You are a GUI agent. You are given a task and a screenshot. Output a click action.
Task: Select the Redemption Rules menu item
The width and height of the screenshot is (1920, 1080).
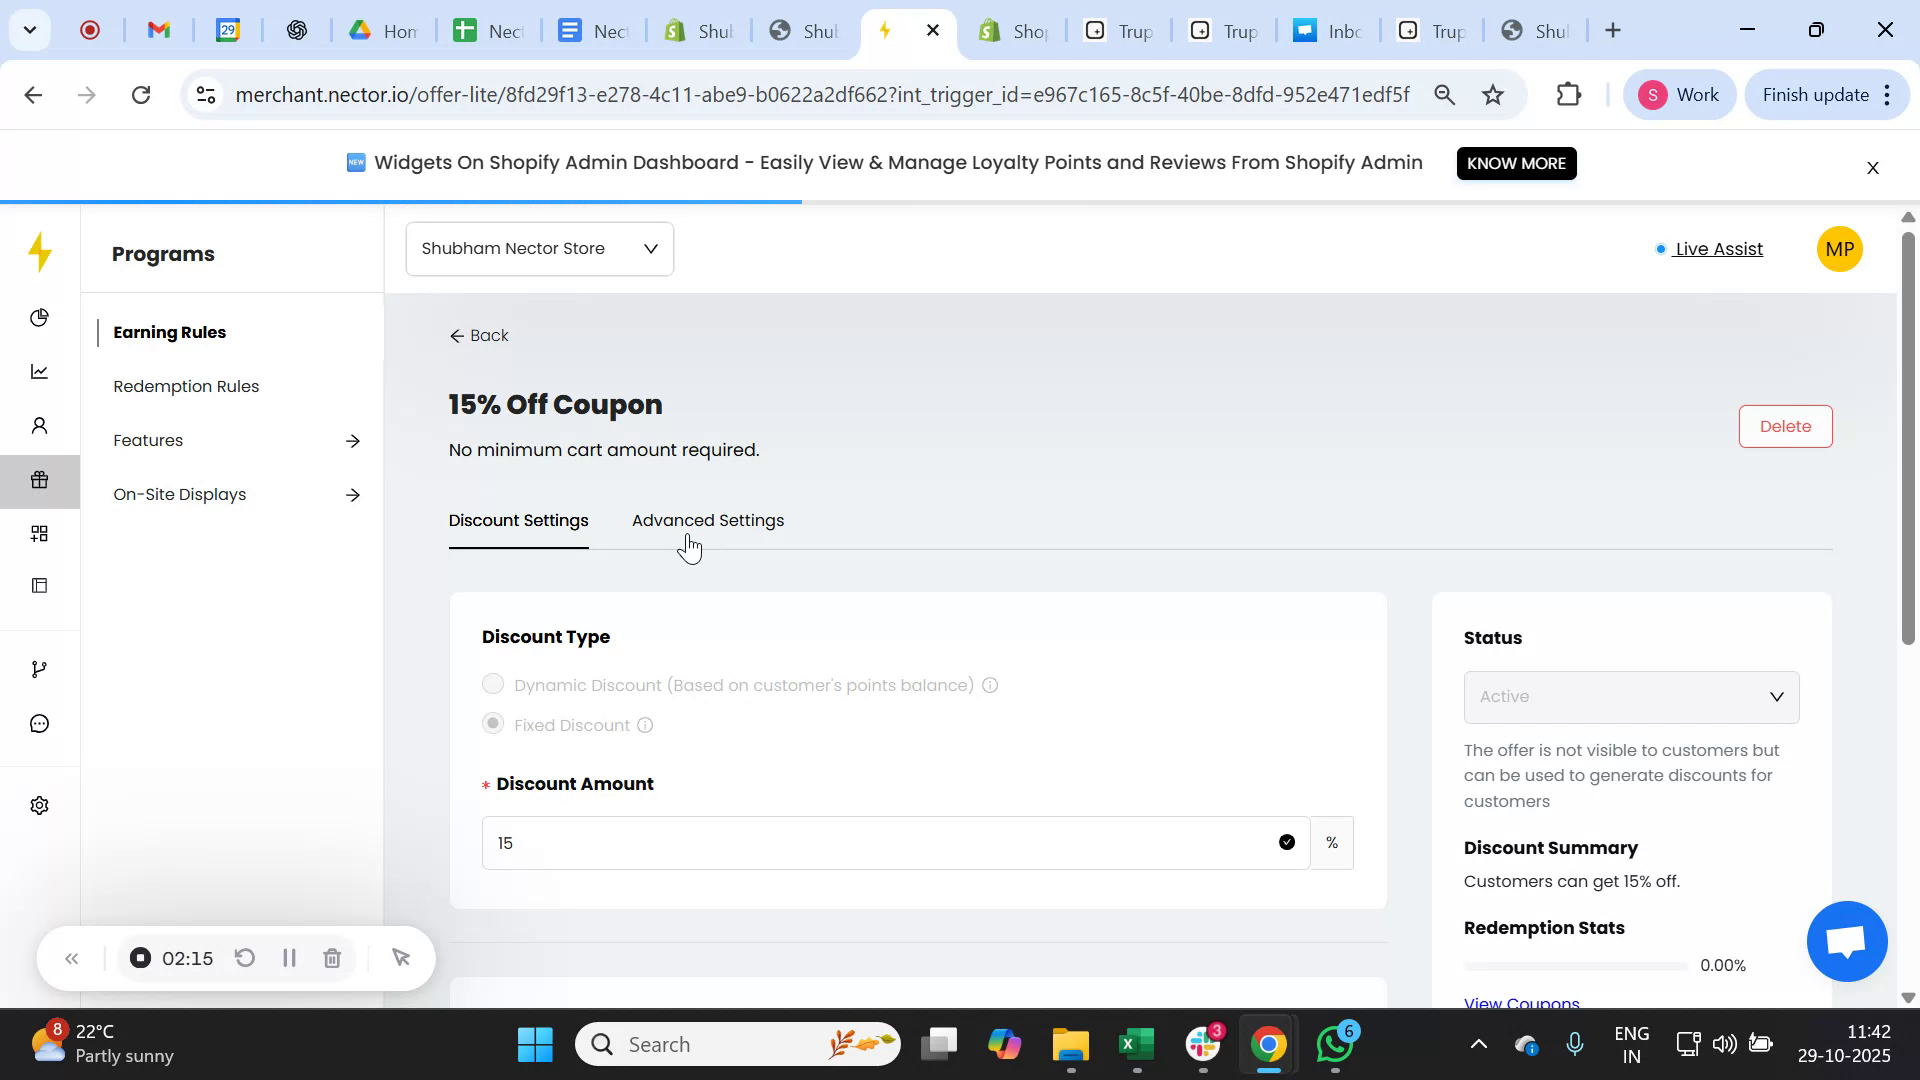click(x=186, y=385)
